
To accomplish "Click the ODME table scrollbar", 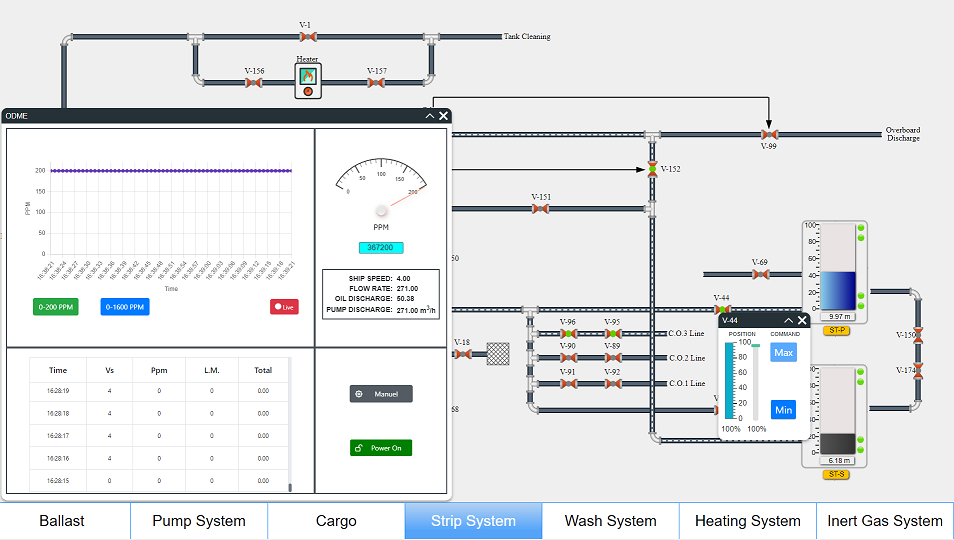I will 290,487.
